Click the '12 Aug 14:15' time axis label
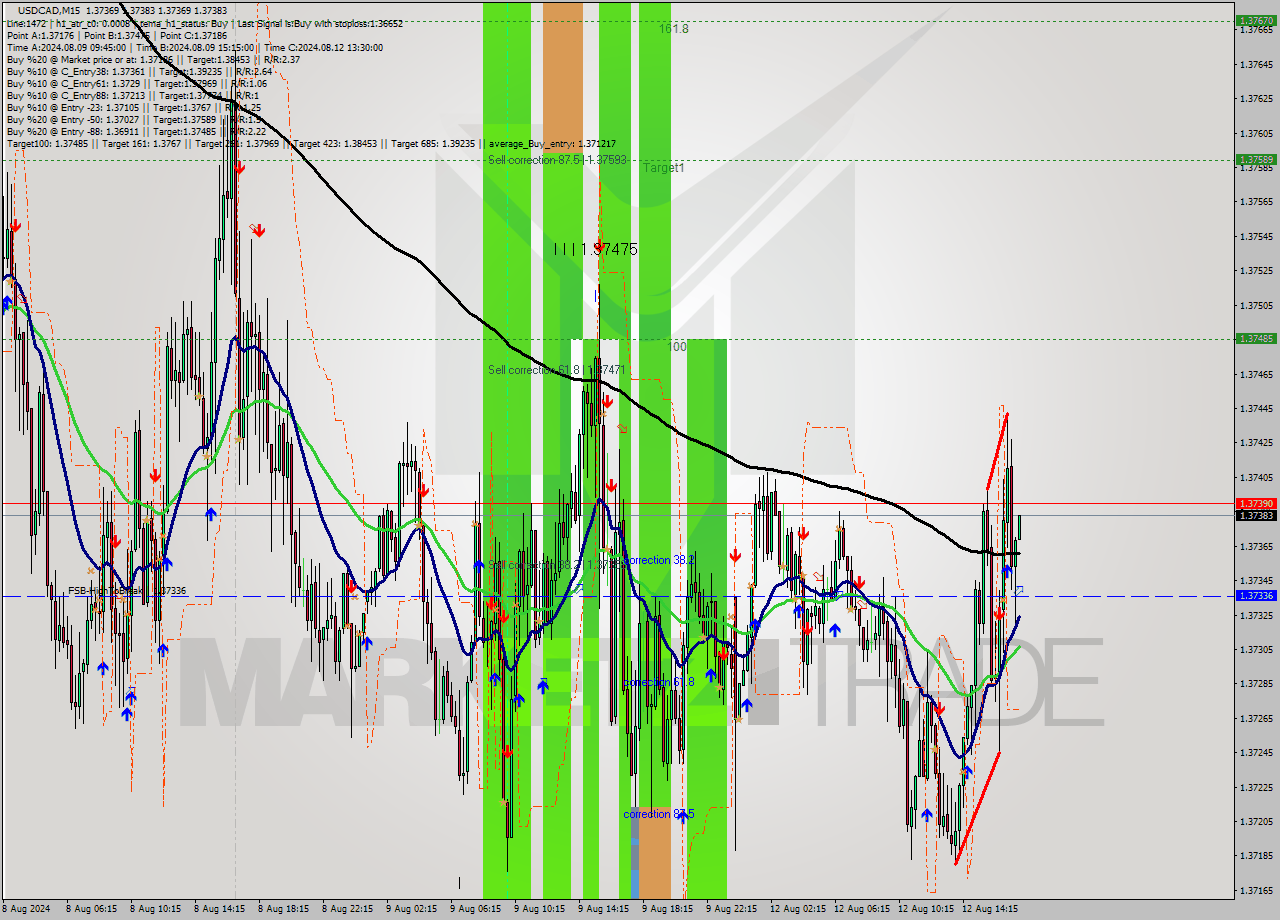Viewport: 1280px width, 920px height. tap(990, 909)
